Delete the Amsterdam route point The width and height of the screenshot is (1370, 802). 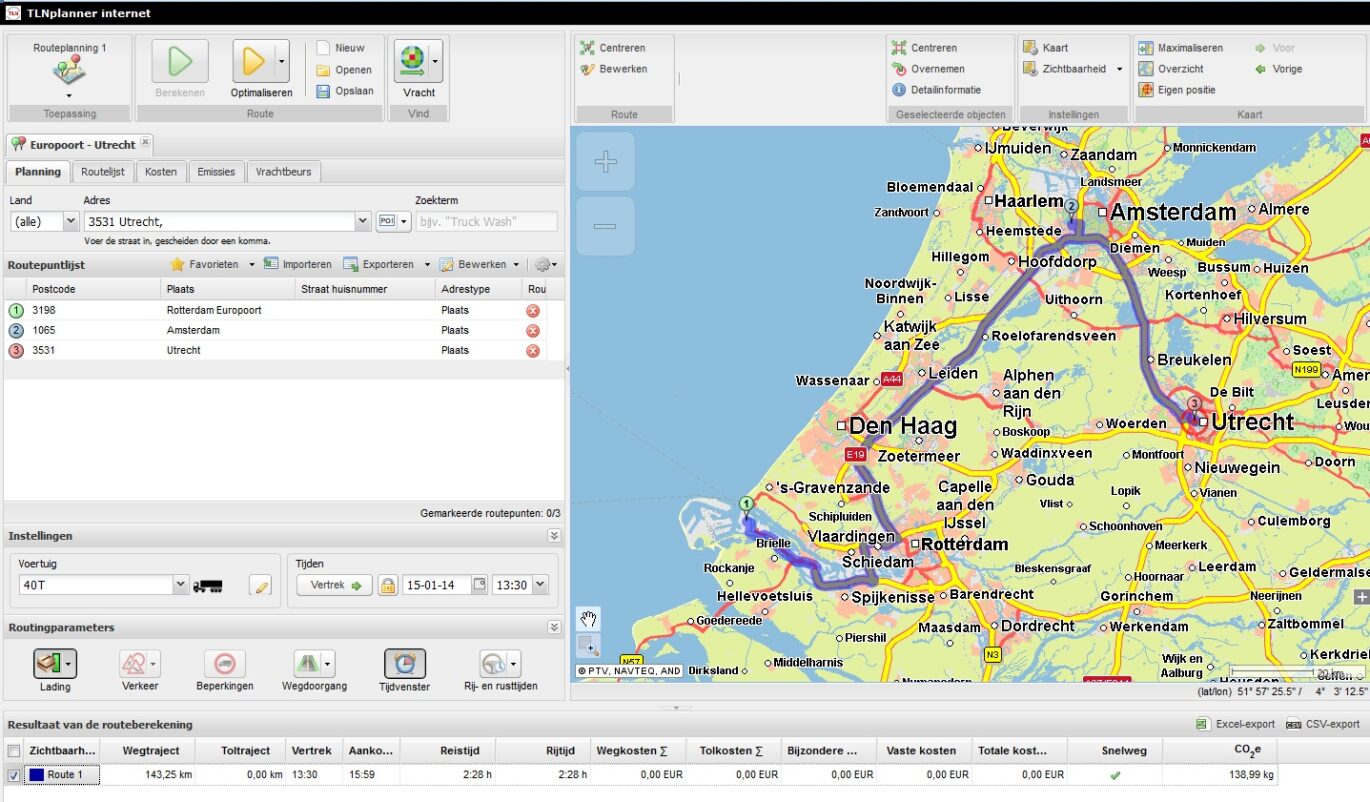coord(532,331)
